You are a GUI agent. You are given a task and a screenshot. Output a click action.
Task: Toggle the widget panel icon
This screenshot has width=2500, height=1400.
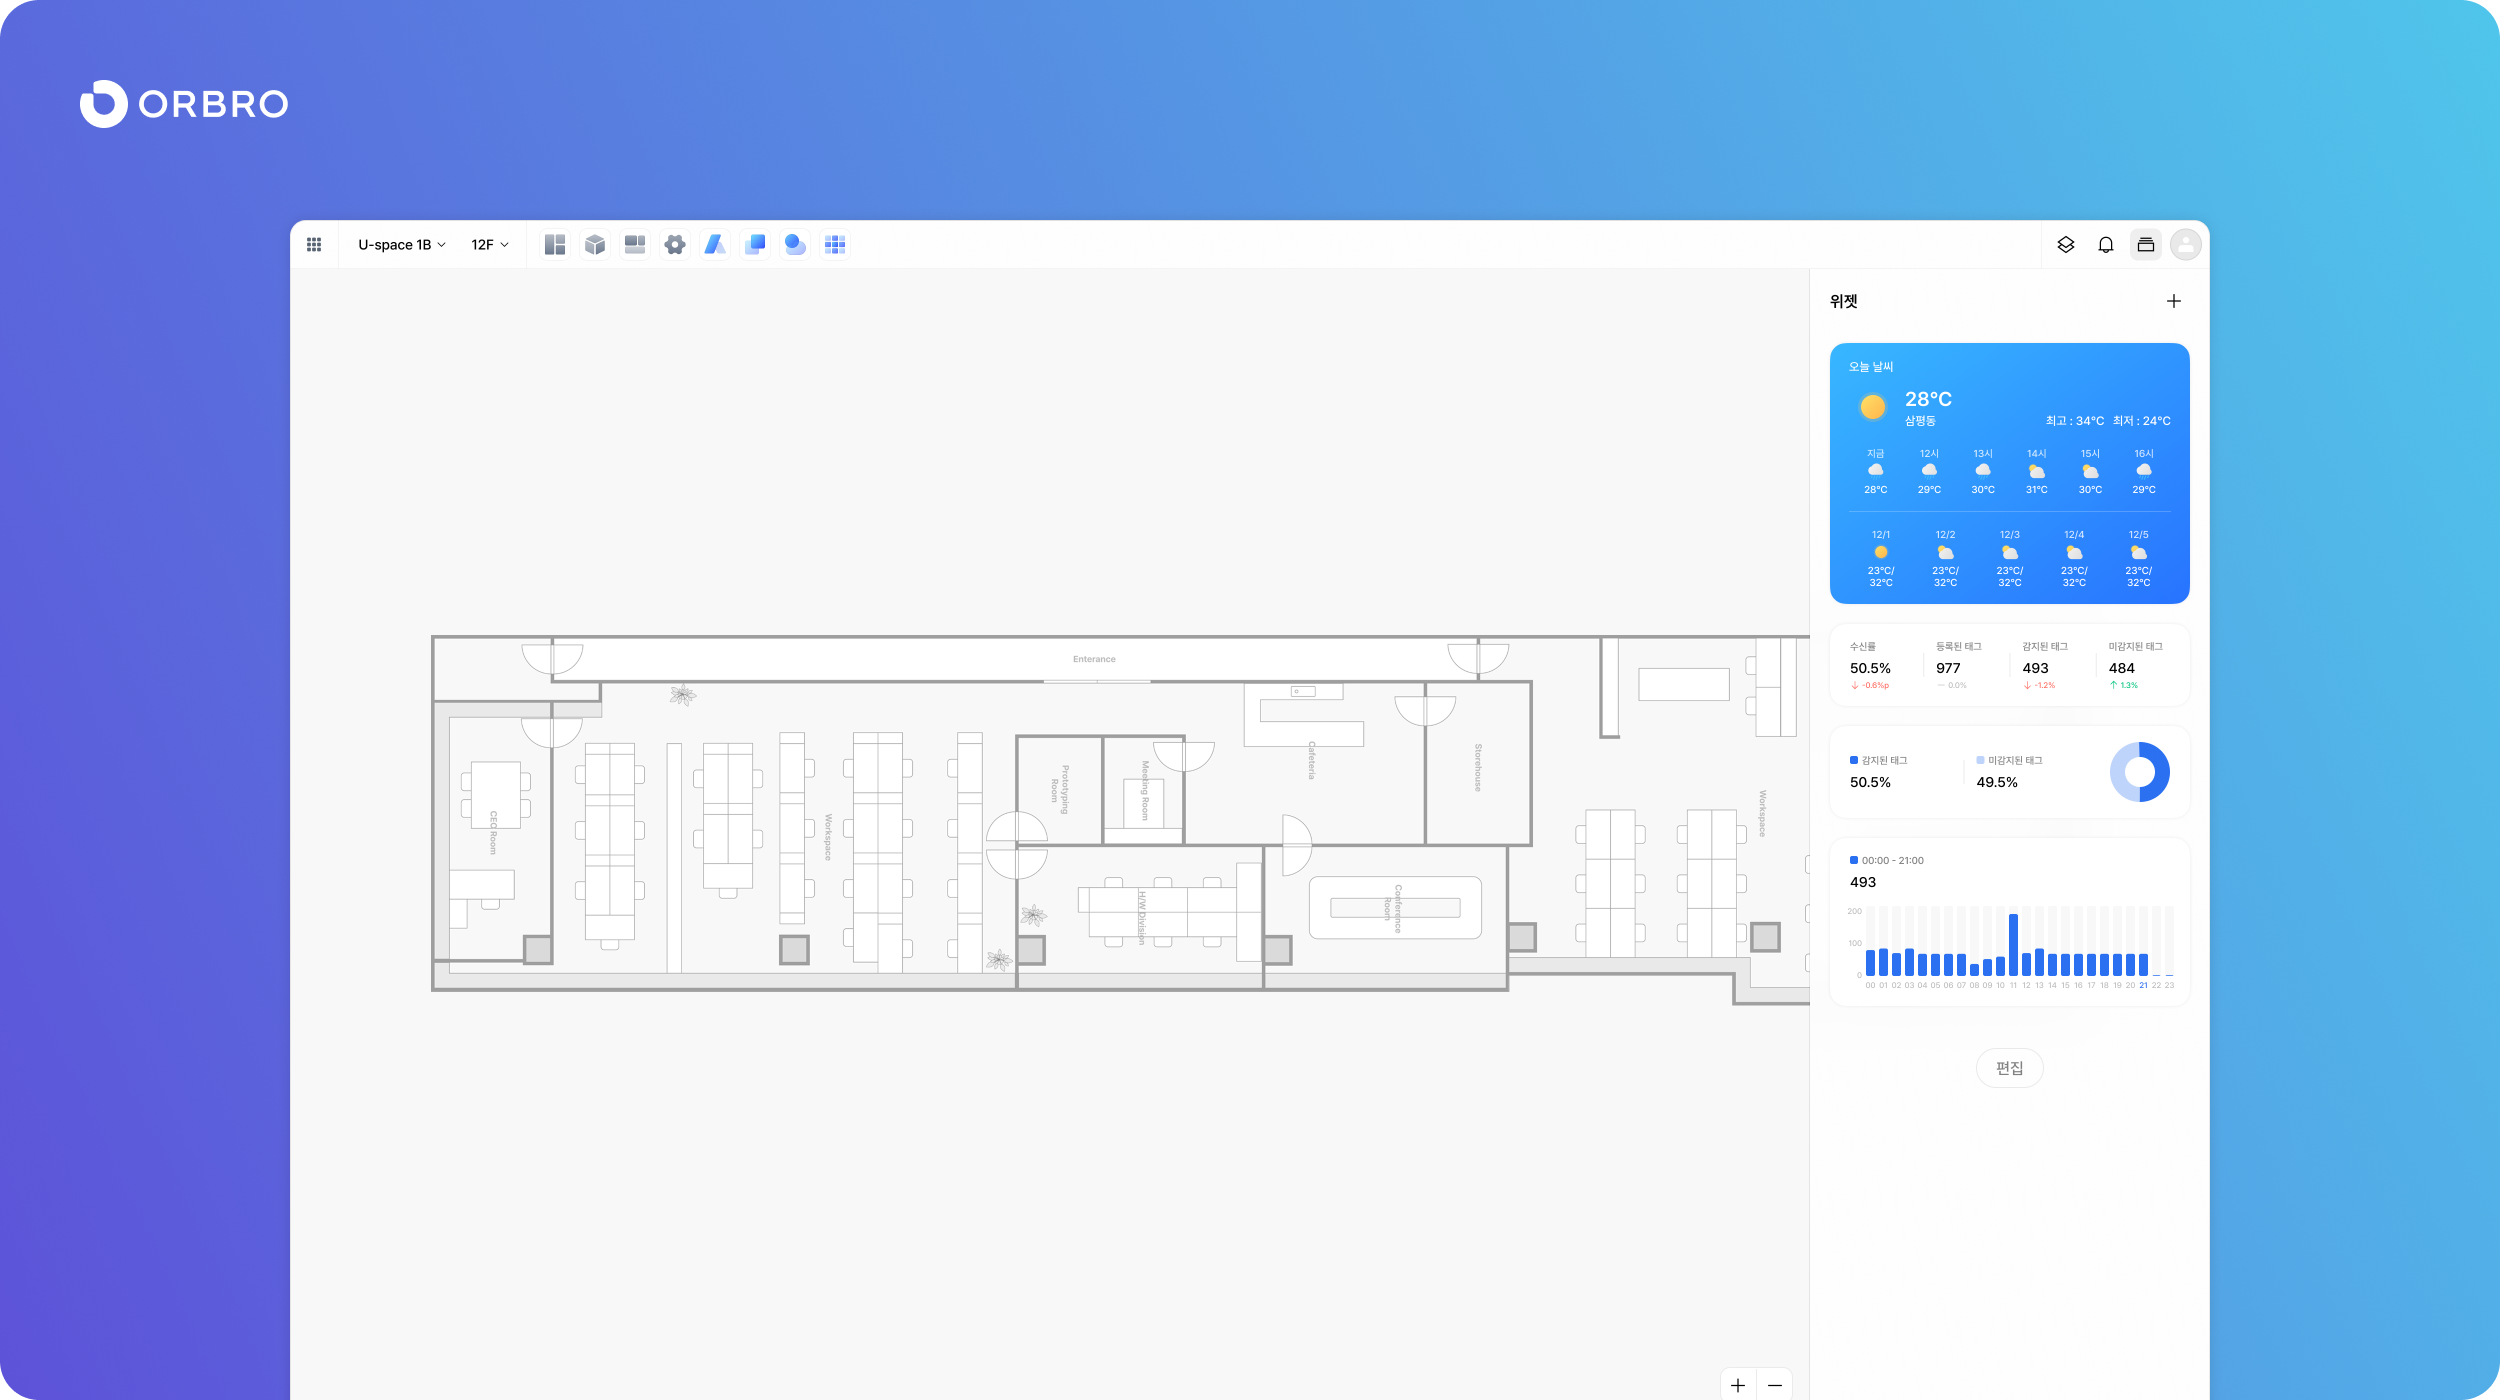pos(2146,245)
